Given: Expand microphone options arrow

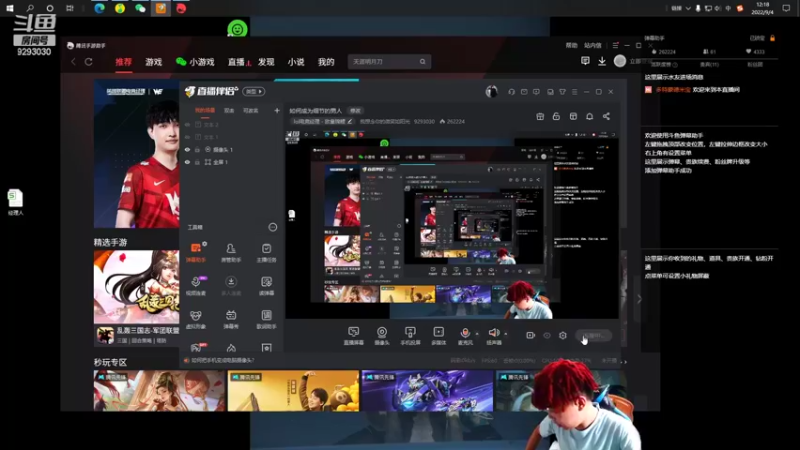Looking at the screenshot, I should coord(477,334).
